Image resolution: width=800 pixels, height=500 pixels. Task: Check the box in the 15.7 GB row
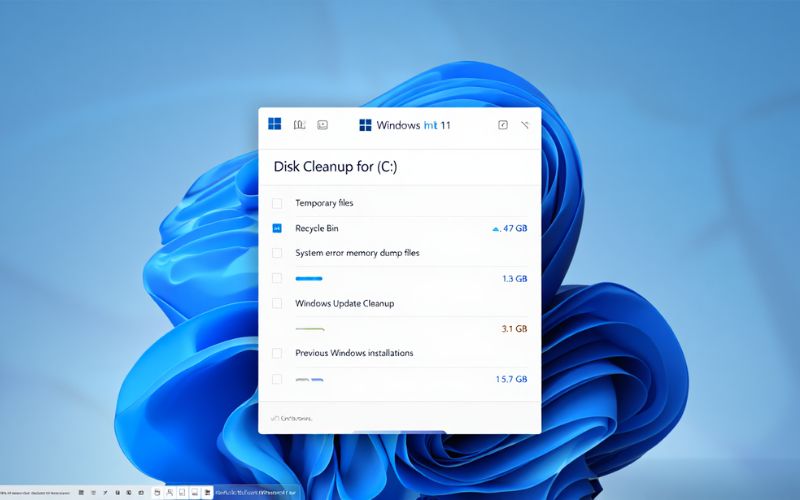(277, 379)
